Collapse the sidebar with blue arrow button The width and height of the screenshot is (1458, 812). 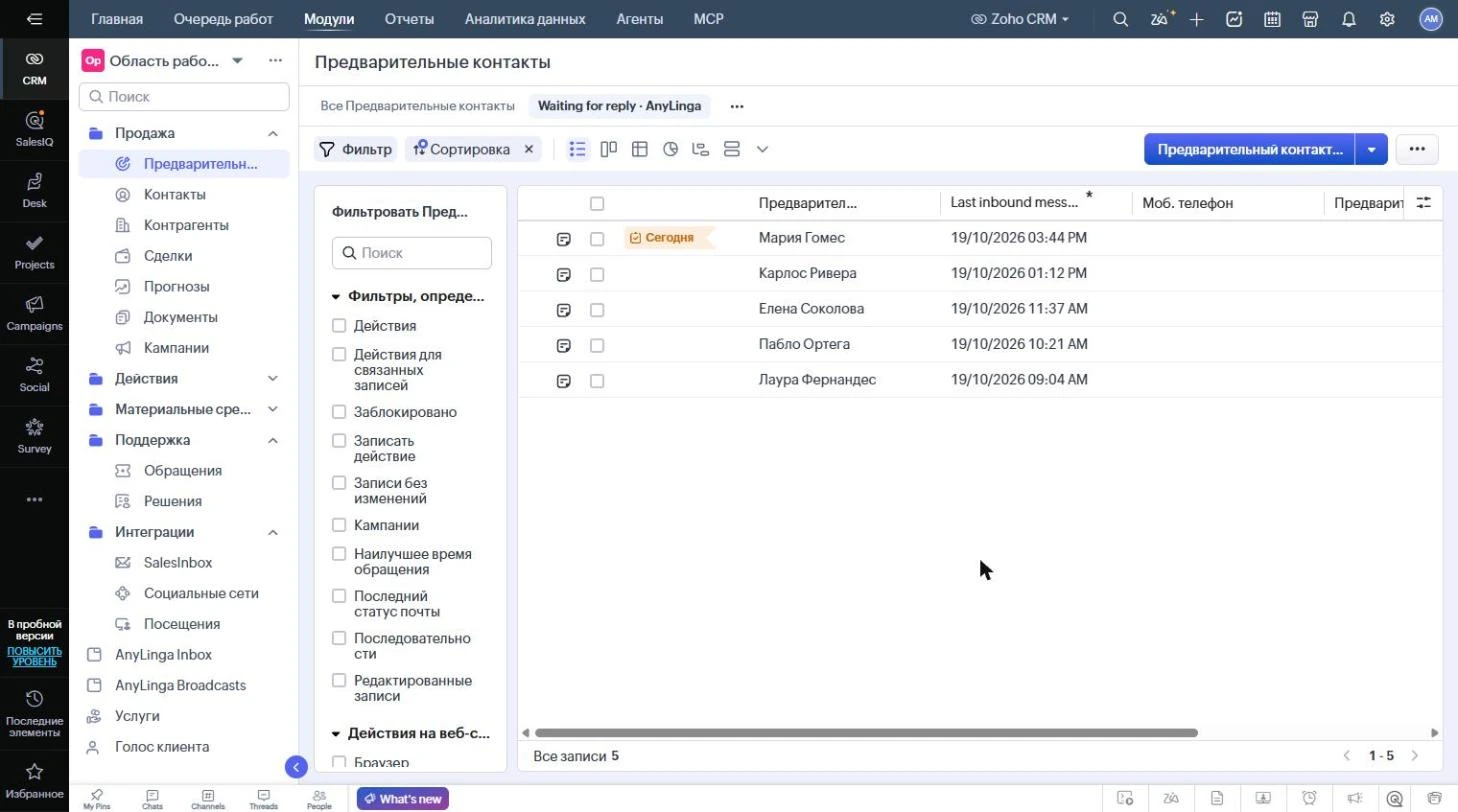[296, 767]
